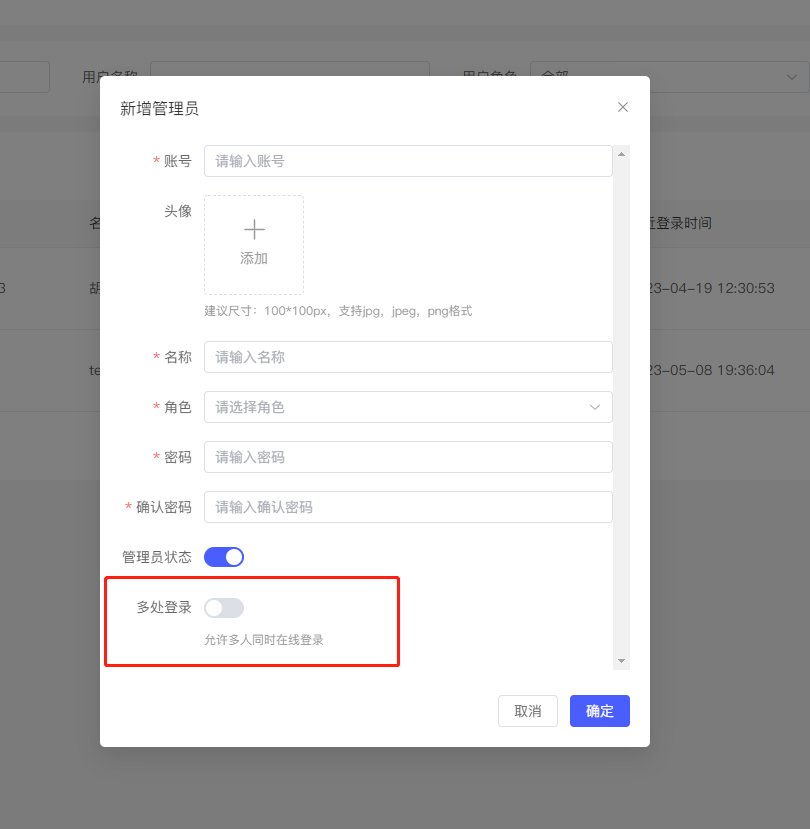
Task: Click the 请输入确认密码 field
Action: [x=408, y=507]
